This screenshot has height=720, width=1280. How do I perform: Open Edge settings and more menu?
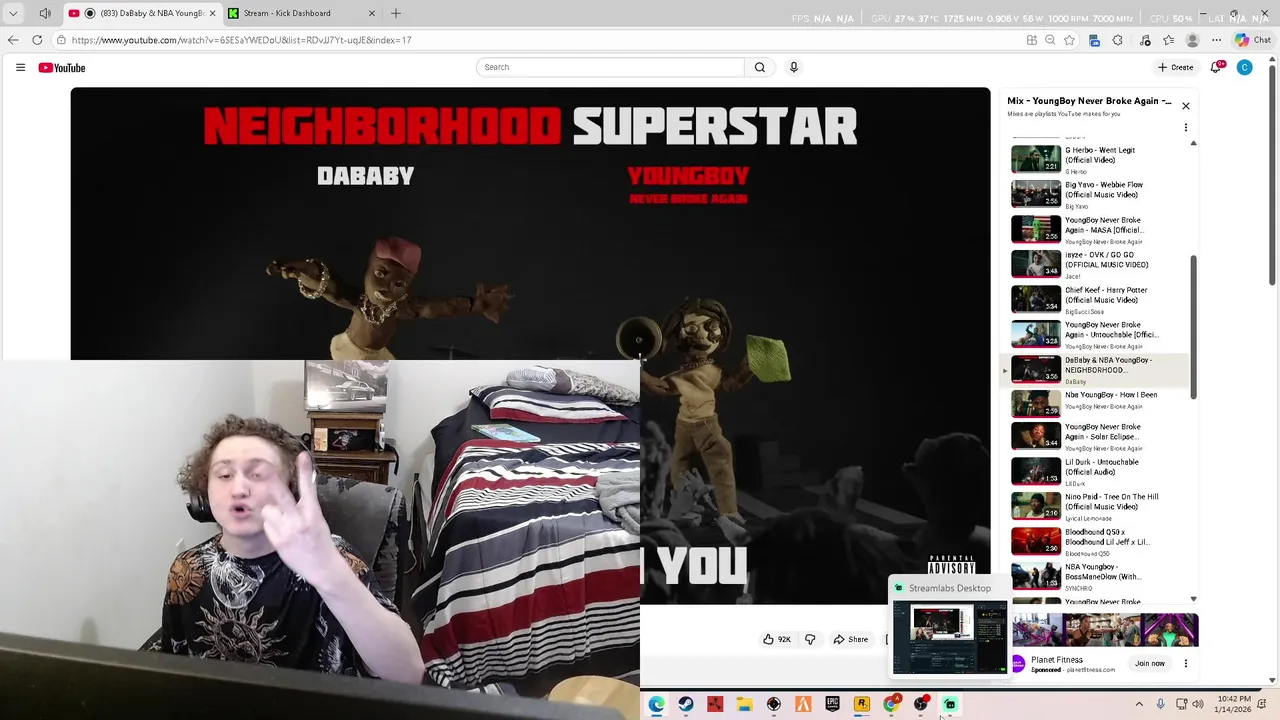tap(1216, 40)
